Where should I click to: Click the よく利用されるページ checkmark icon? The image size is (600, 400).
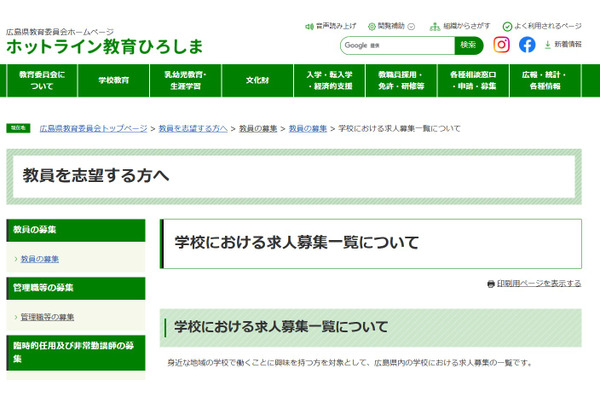507,26
